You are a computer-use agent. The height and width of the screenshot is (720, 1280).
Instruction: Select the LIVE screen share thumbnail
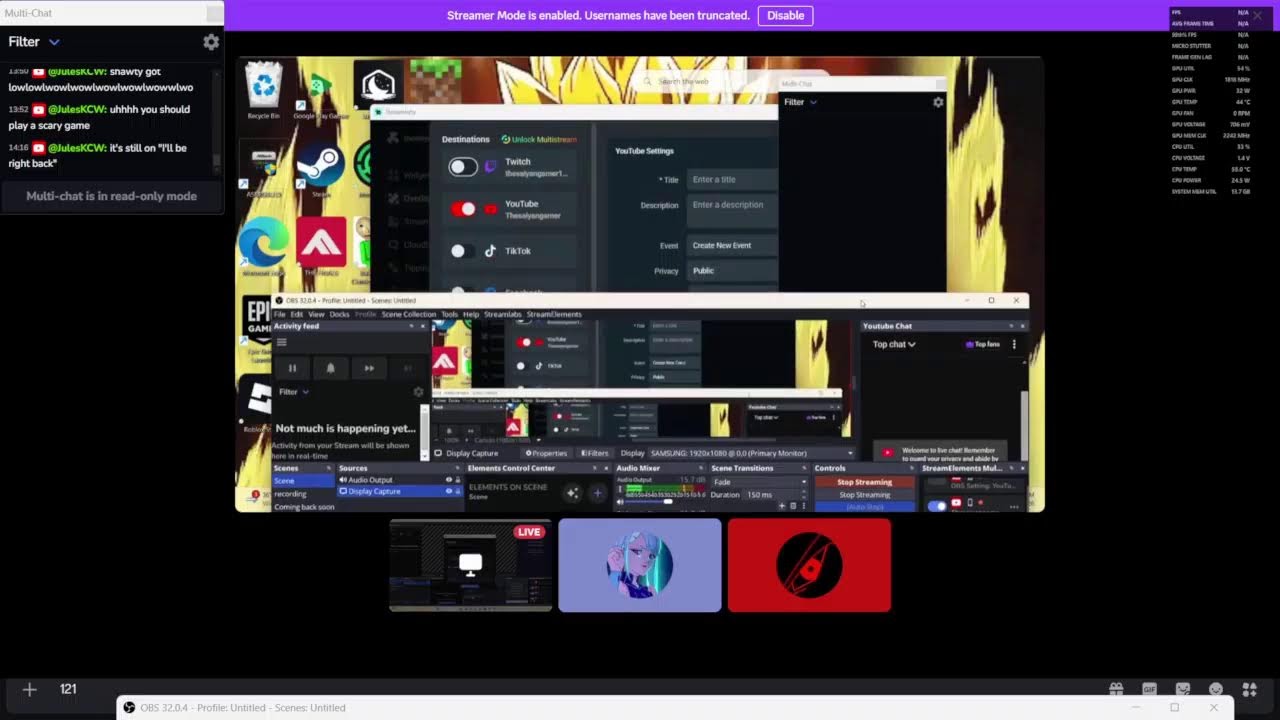(470, 565)
